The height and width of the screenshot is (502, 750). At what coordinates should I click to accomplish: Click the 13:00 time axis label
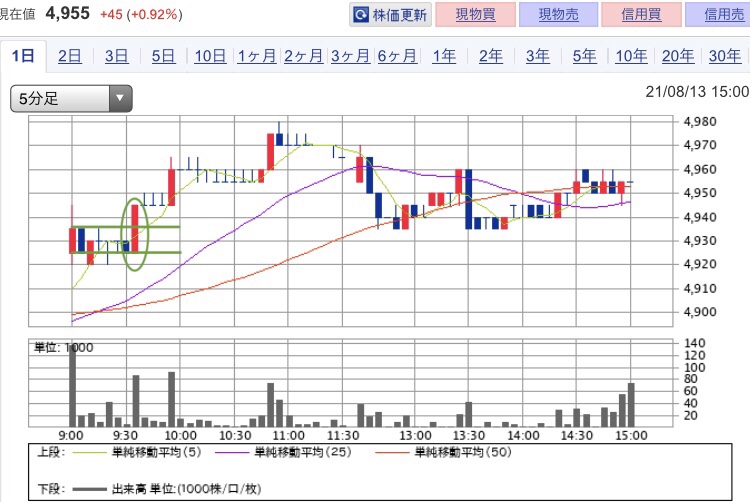(x=415, y=436)
